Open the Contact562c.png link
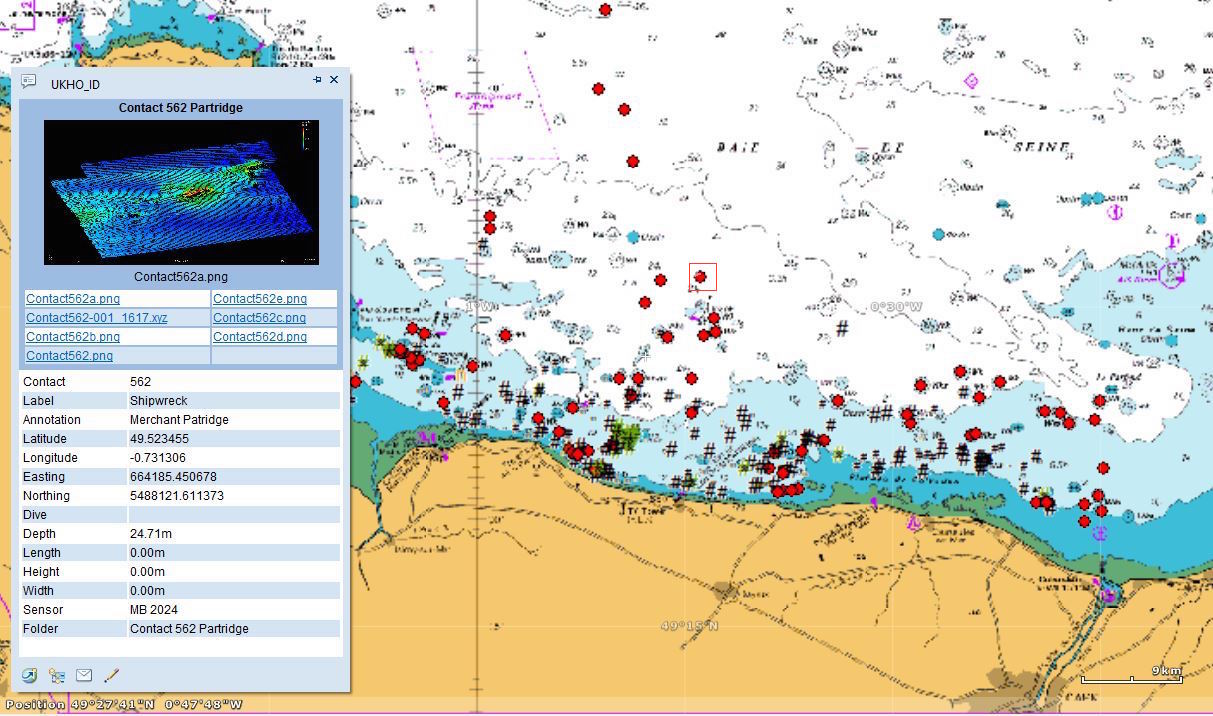 259,318
